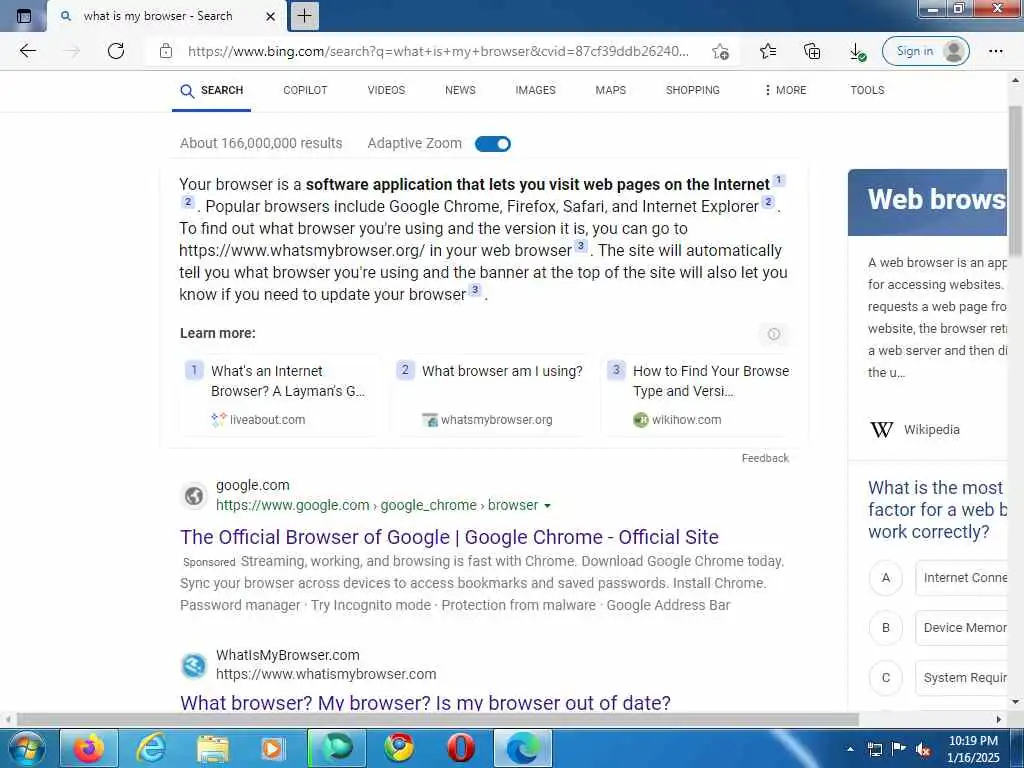Select the SEARCH tab
Screen dimensions: 1024x768
[x=212, y=91]
